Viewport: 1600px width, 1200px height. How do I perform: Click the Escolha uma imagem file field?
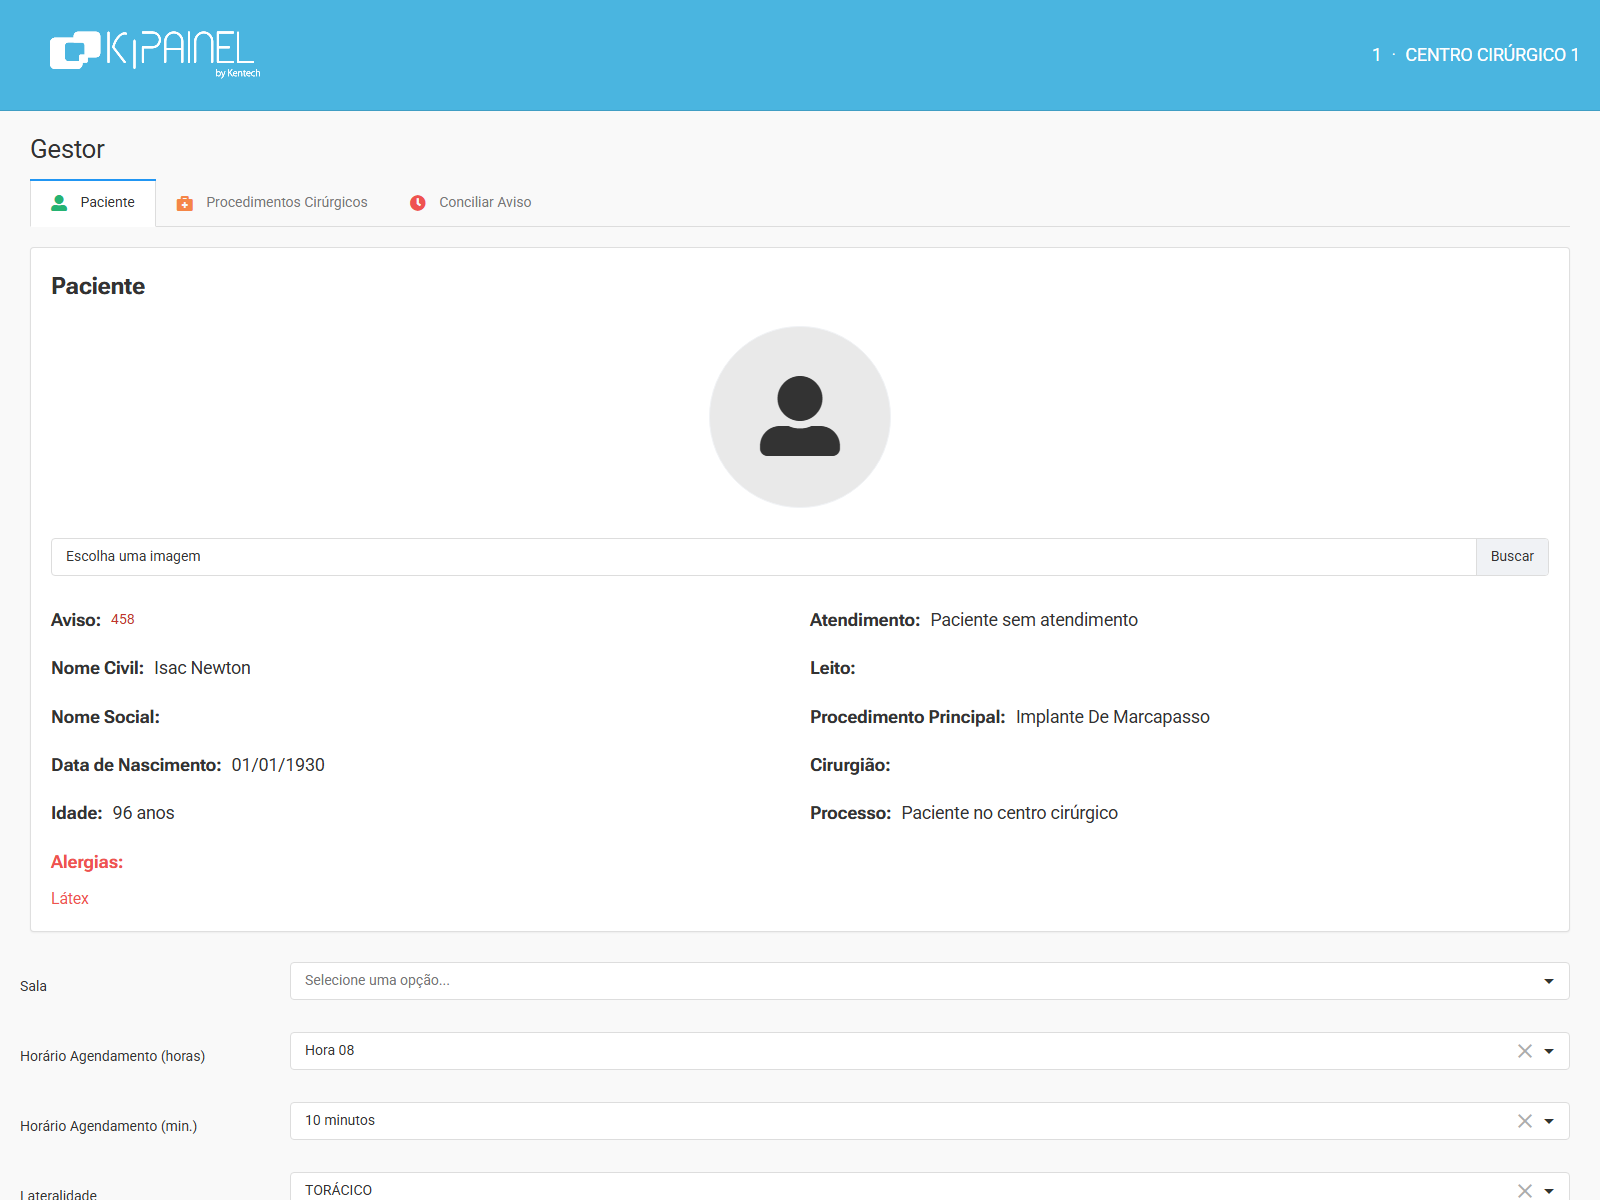point(764,557)
